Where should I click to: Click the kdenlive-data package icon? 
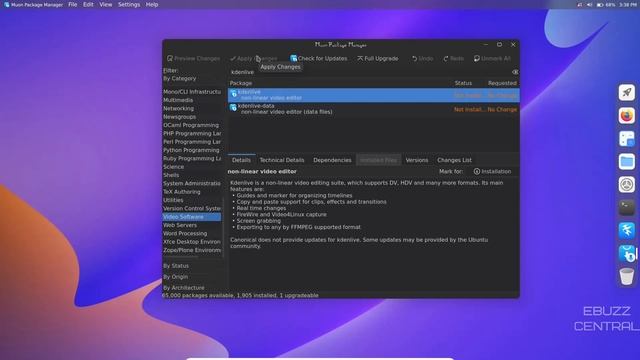233,108
